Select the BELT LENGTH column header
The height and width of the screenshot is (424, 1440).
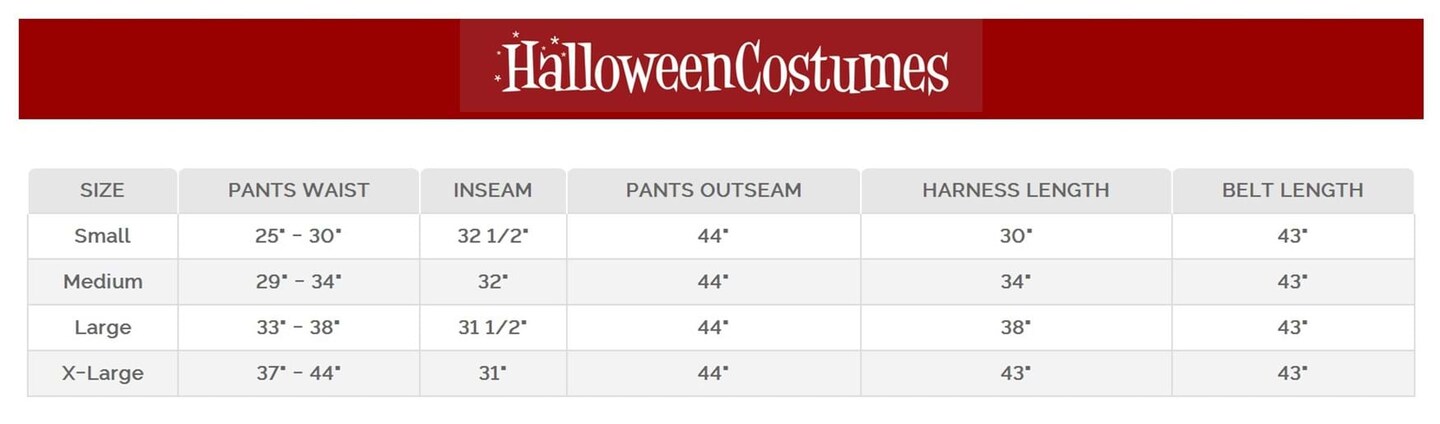click(x=1292, y=190)
